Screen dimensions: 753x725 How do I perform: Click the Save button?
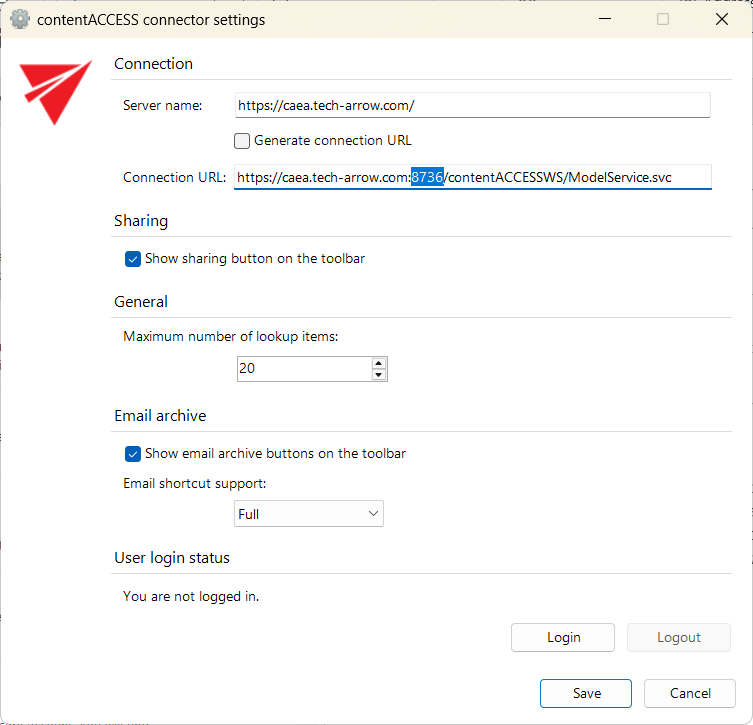click(586, 693)
